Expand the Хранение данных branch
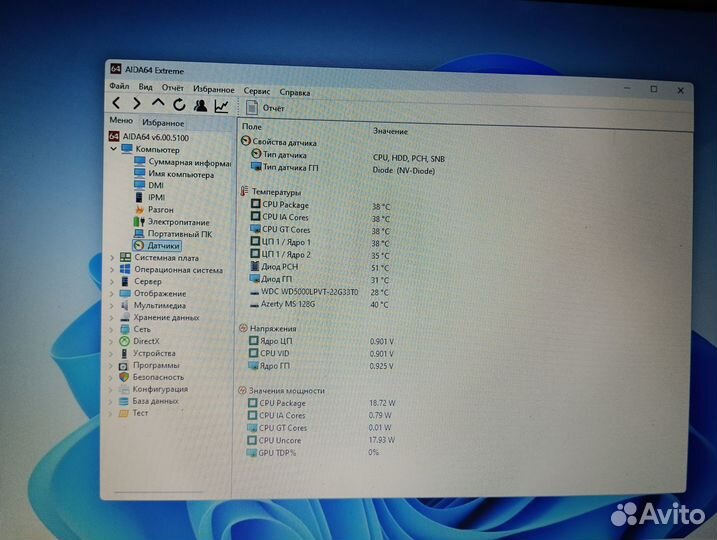Screen dimensions: 717x540 (112, 317)
